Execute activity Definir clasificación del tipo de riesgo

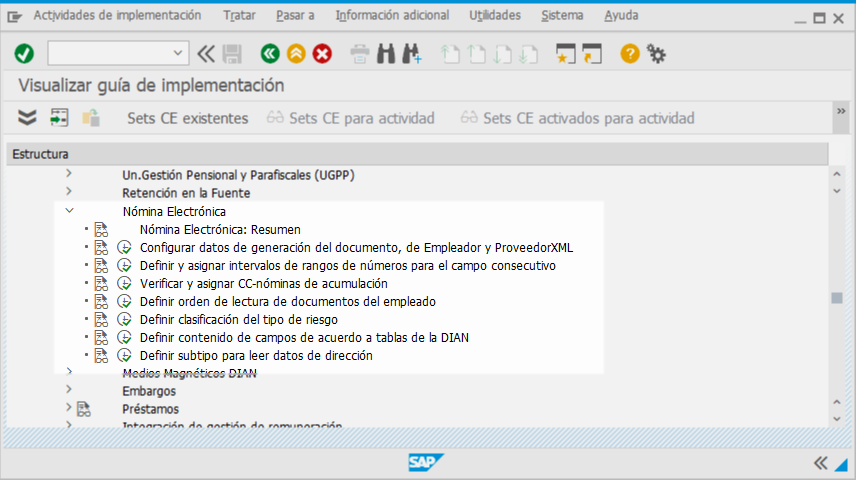click(x=124, y=319)
